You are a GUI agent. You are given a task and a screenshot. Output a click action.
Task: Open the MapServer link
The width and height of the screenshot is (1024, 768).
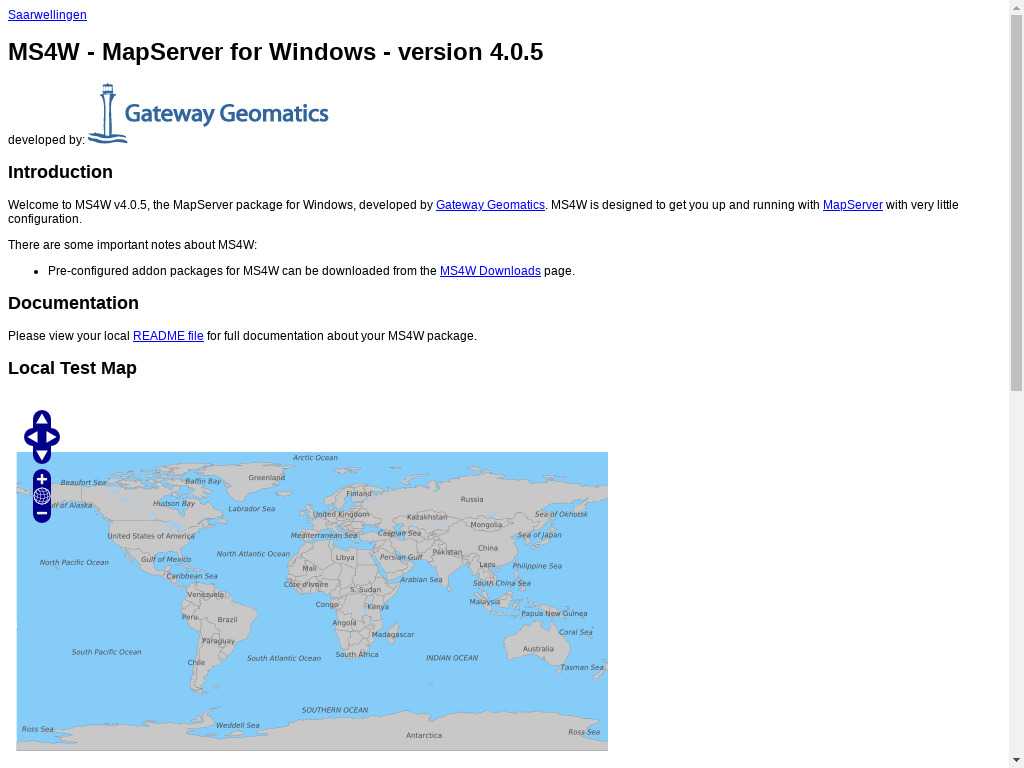coord(852,205)
